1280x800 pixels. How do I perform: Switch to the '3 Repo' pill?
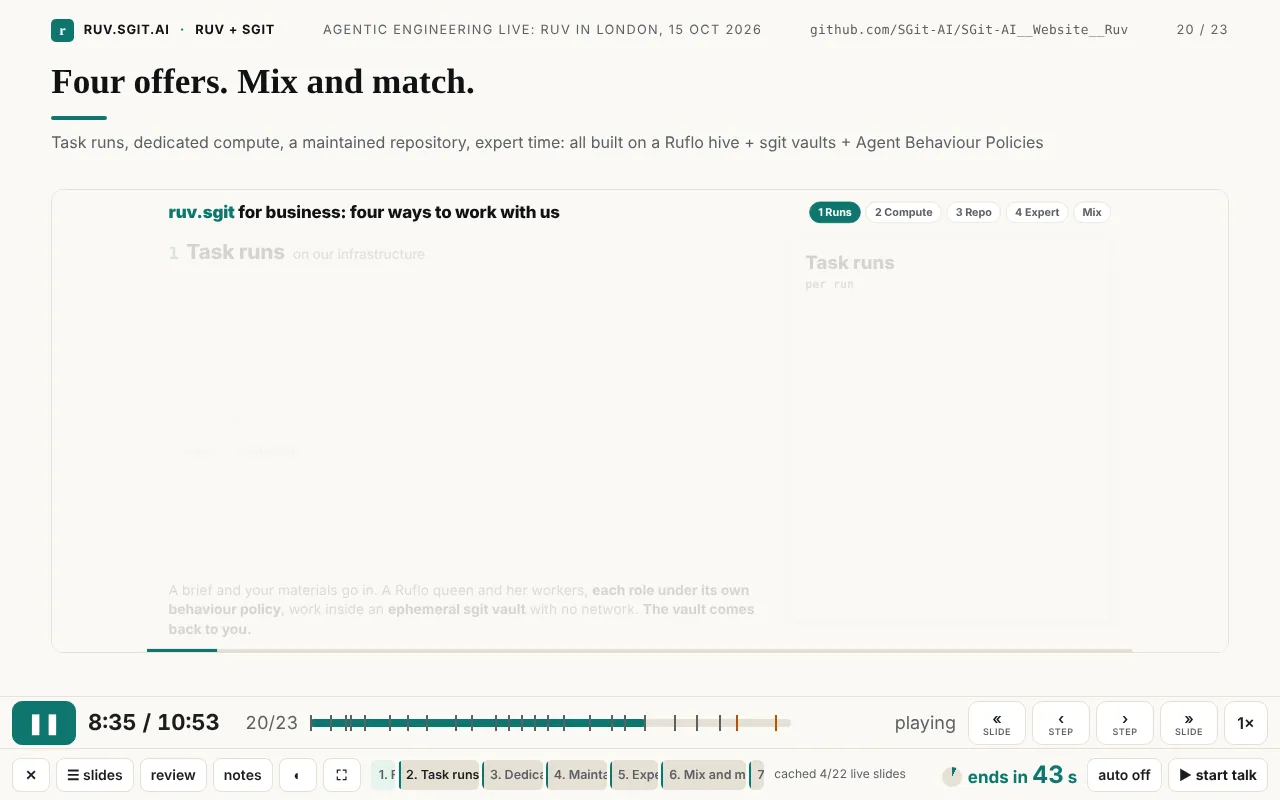point(974,212)
